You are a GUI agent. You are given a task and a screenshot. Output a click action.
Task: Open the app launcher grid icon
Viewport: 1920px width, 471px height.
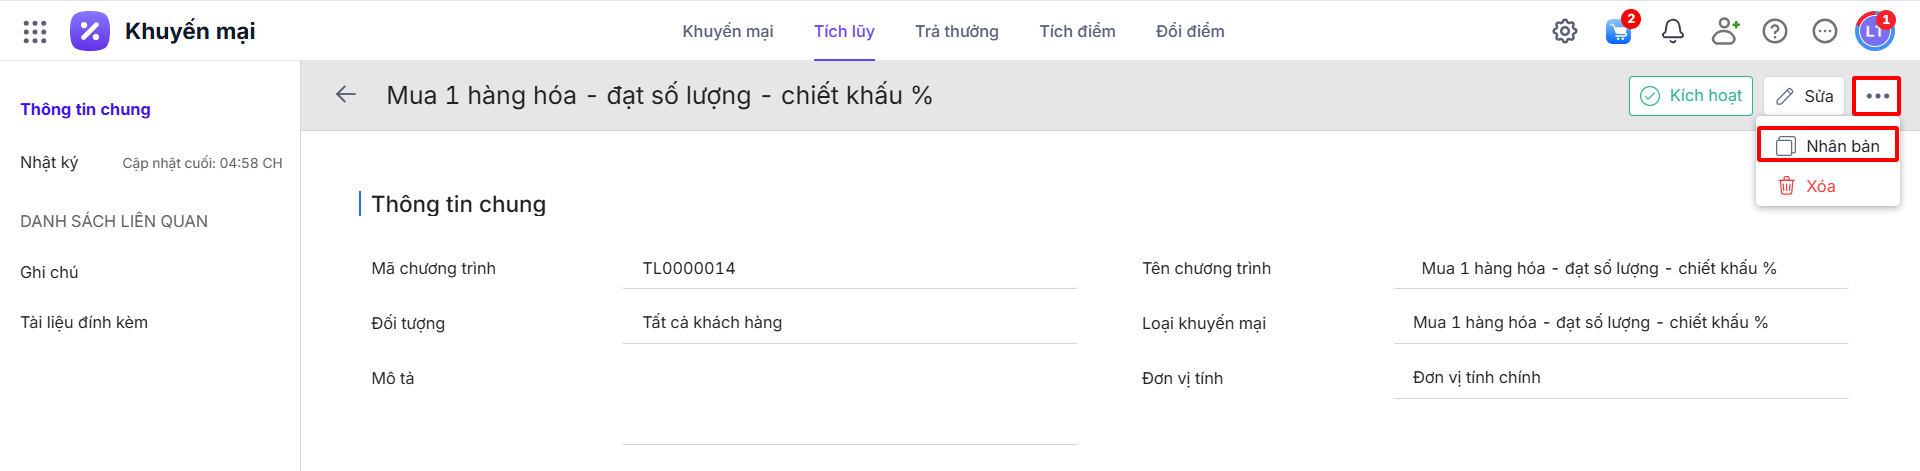point(35,32)
